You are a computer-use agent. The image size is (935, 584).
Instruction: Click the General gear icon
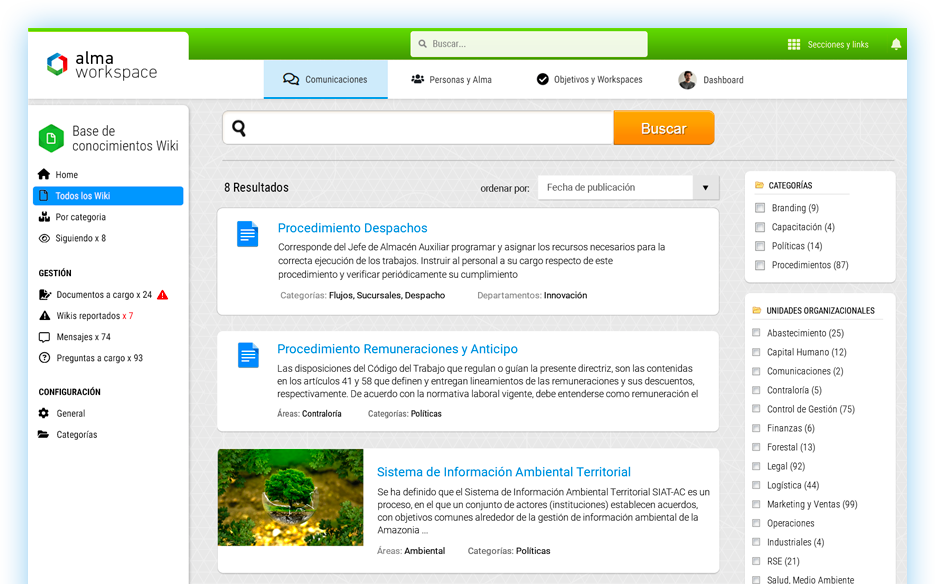pos(44,413)
